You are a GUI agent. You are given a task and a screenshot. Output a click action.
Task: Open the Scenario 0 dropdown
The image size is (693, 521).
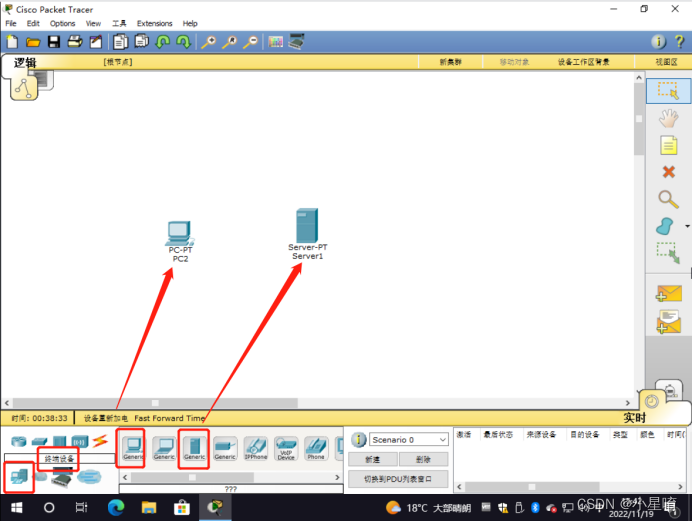coord(409,440)
